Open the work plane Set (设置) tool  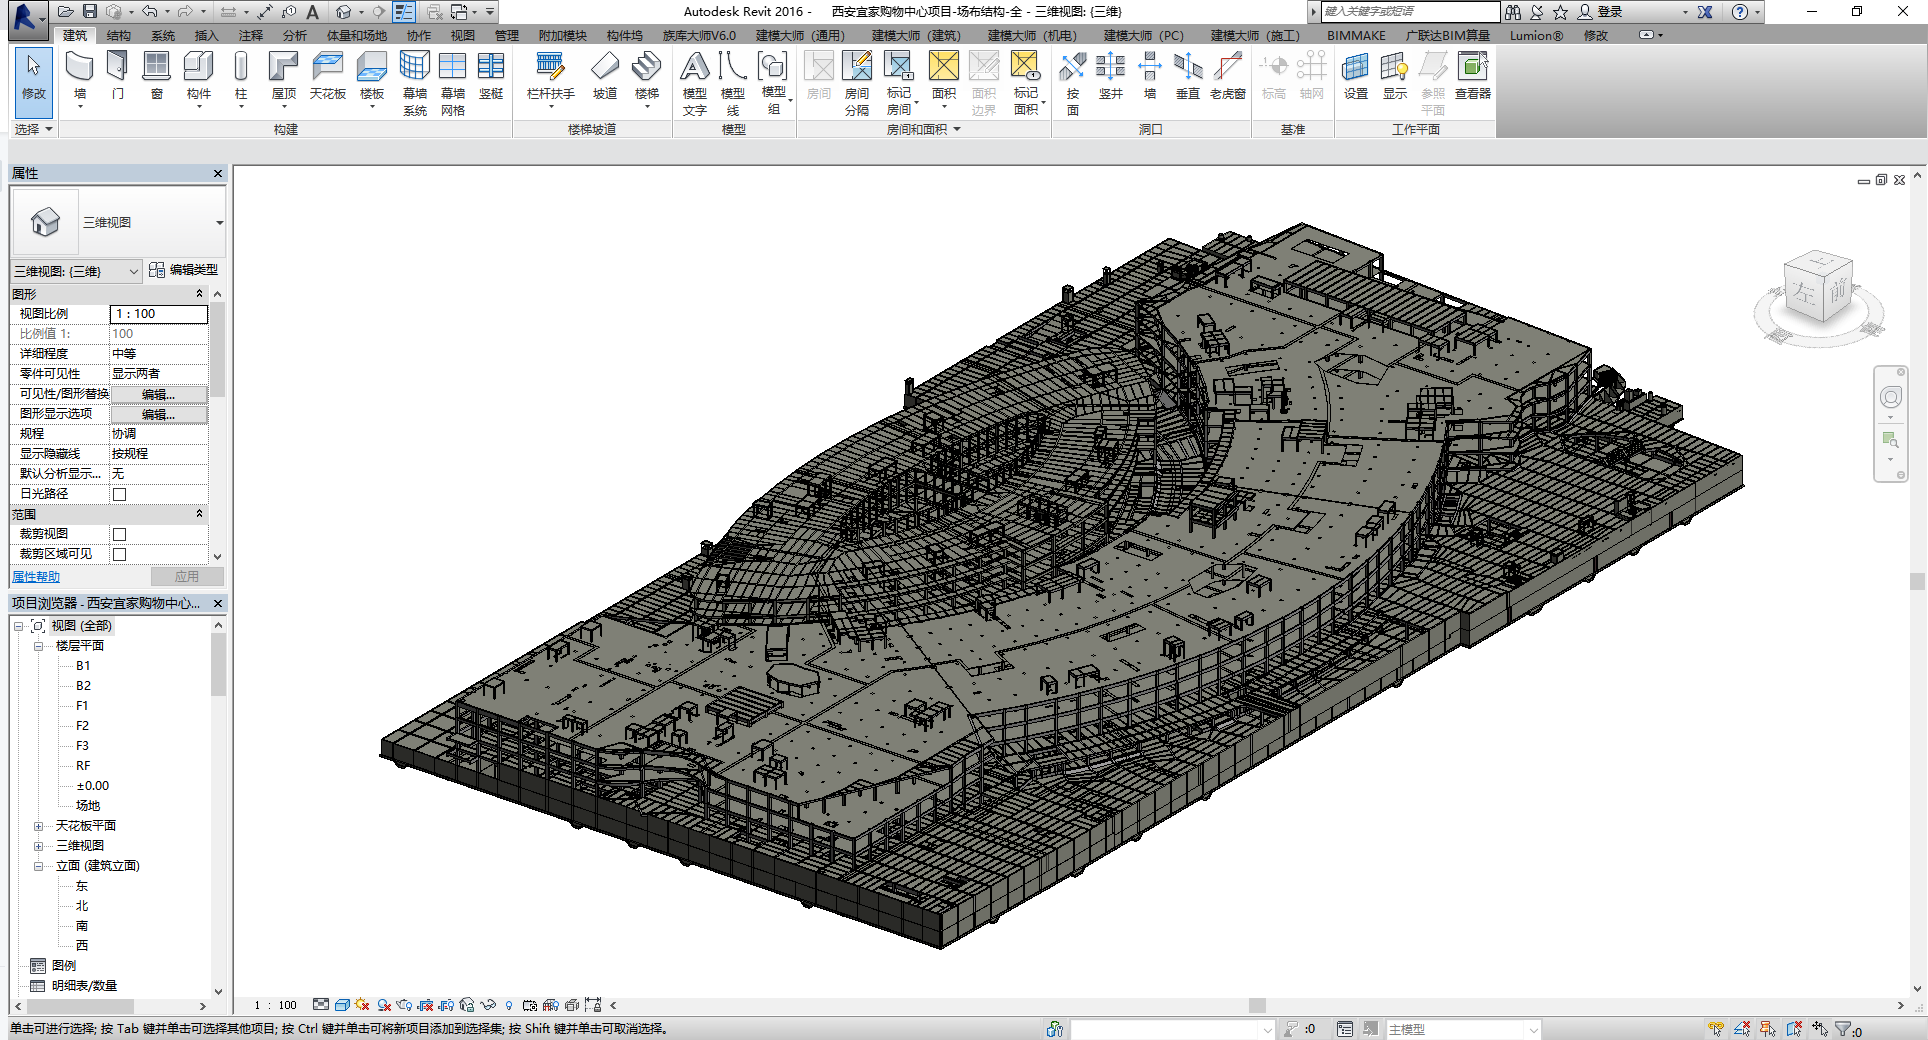[1356, 77]
